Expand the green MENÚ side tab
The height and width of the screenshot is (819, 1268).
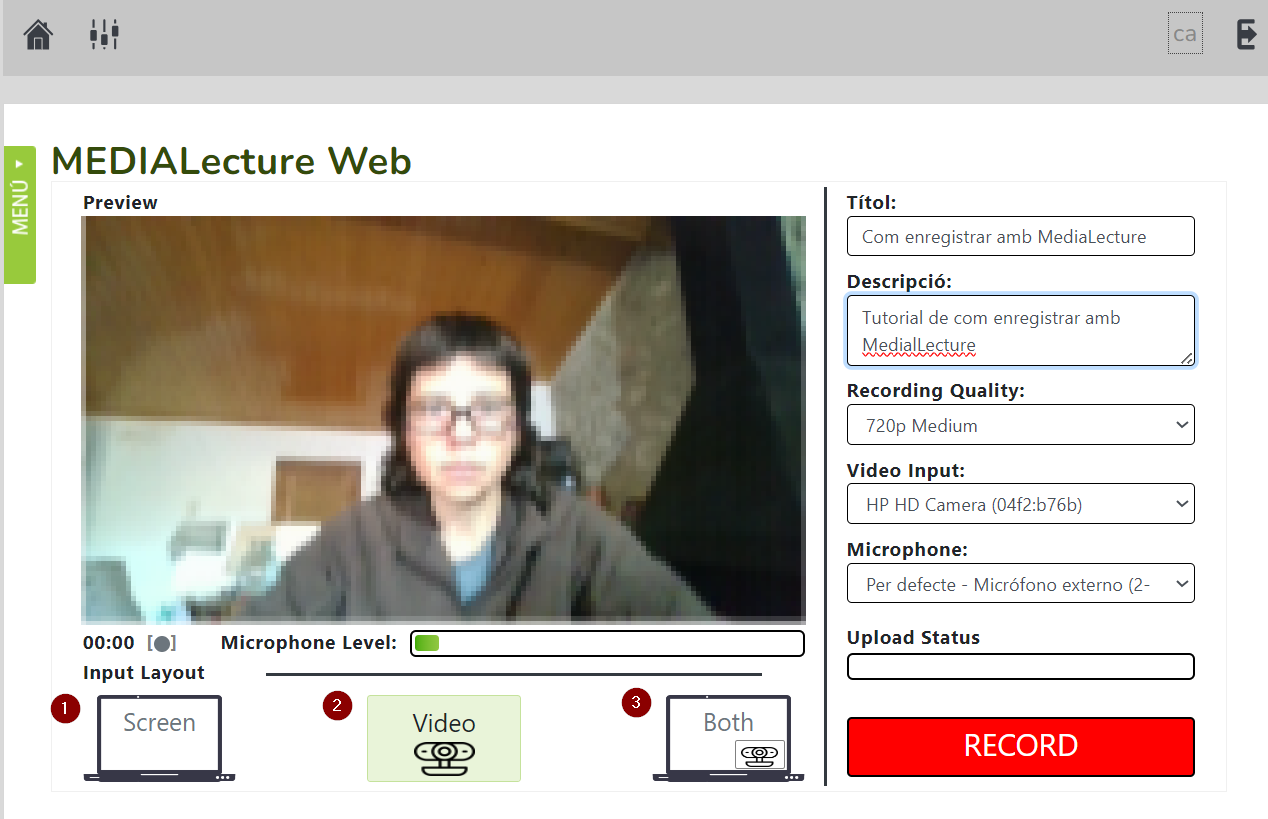point(20,215)
